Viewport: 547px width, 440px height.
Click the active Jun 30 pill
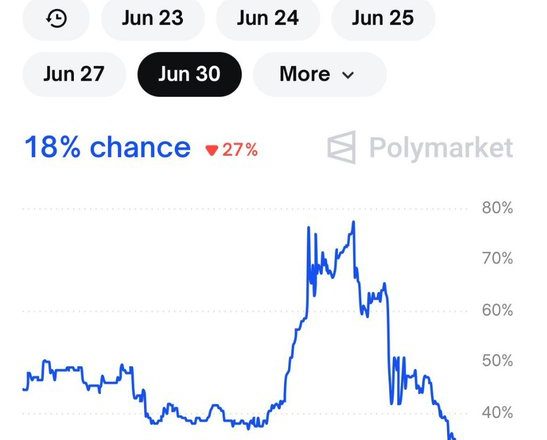click(x=189, y=74)
